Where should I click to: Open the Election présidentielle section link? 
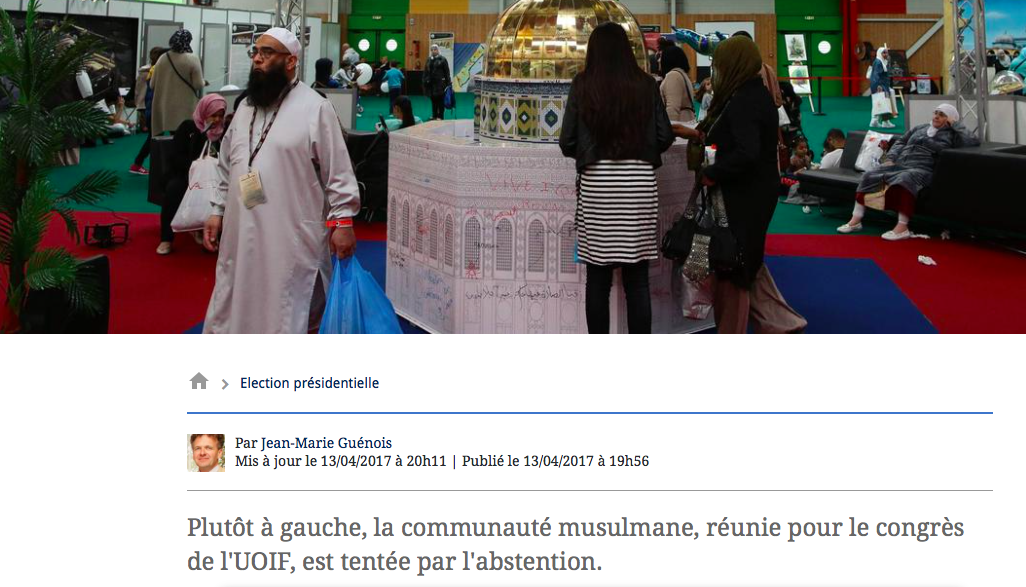pos(310,383)
